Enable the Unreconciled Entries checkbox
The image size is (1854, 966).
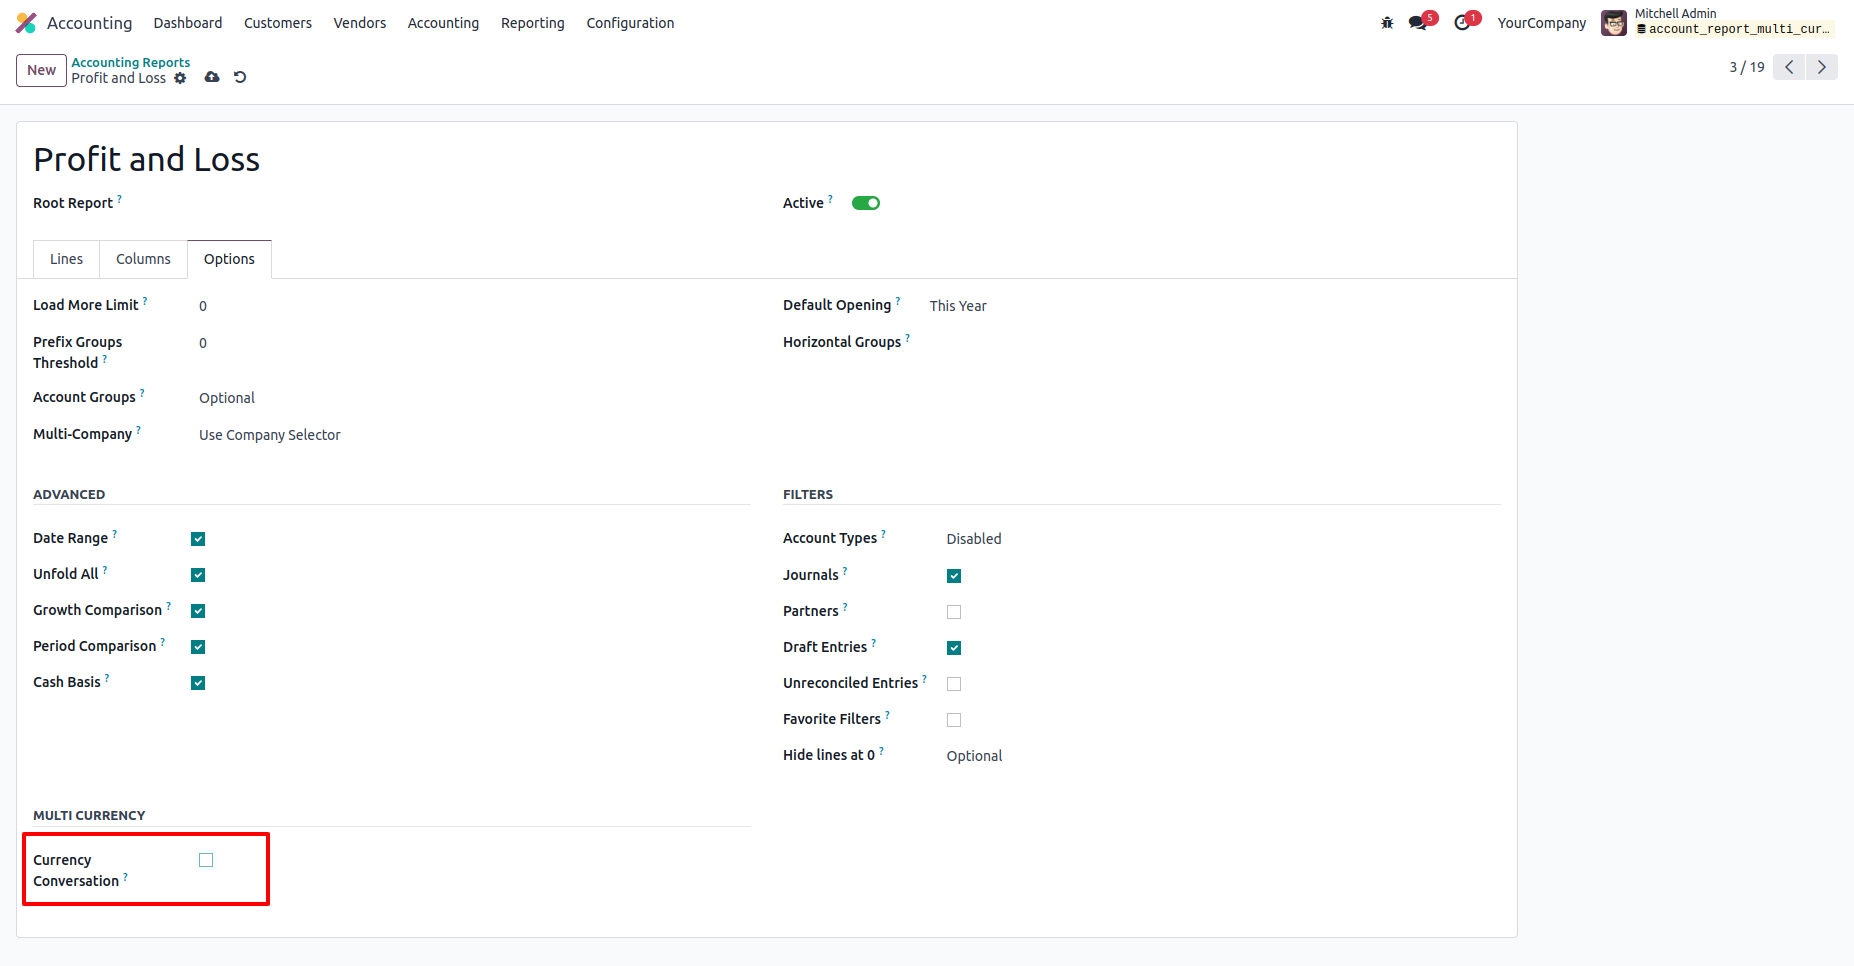click(954, 684)
